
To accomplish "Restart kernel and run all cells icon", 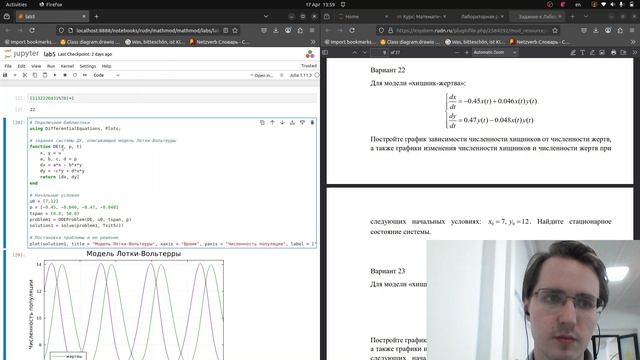I will pyautogui.click(x=85, y=75).
